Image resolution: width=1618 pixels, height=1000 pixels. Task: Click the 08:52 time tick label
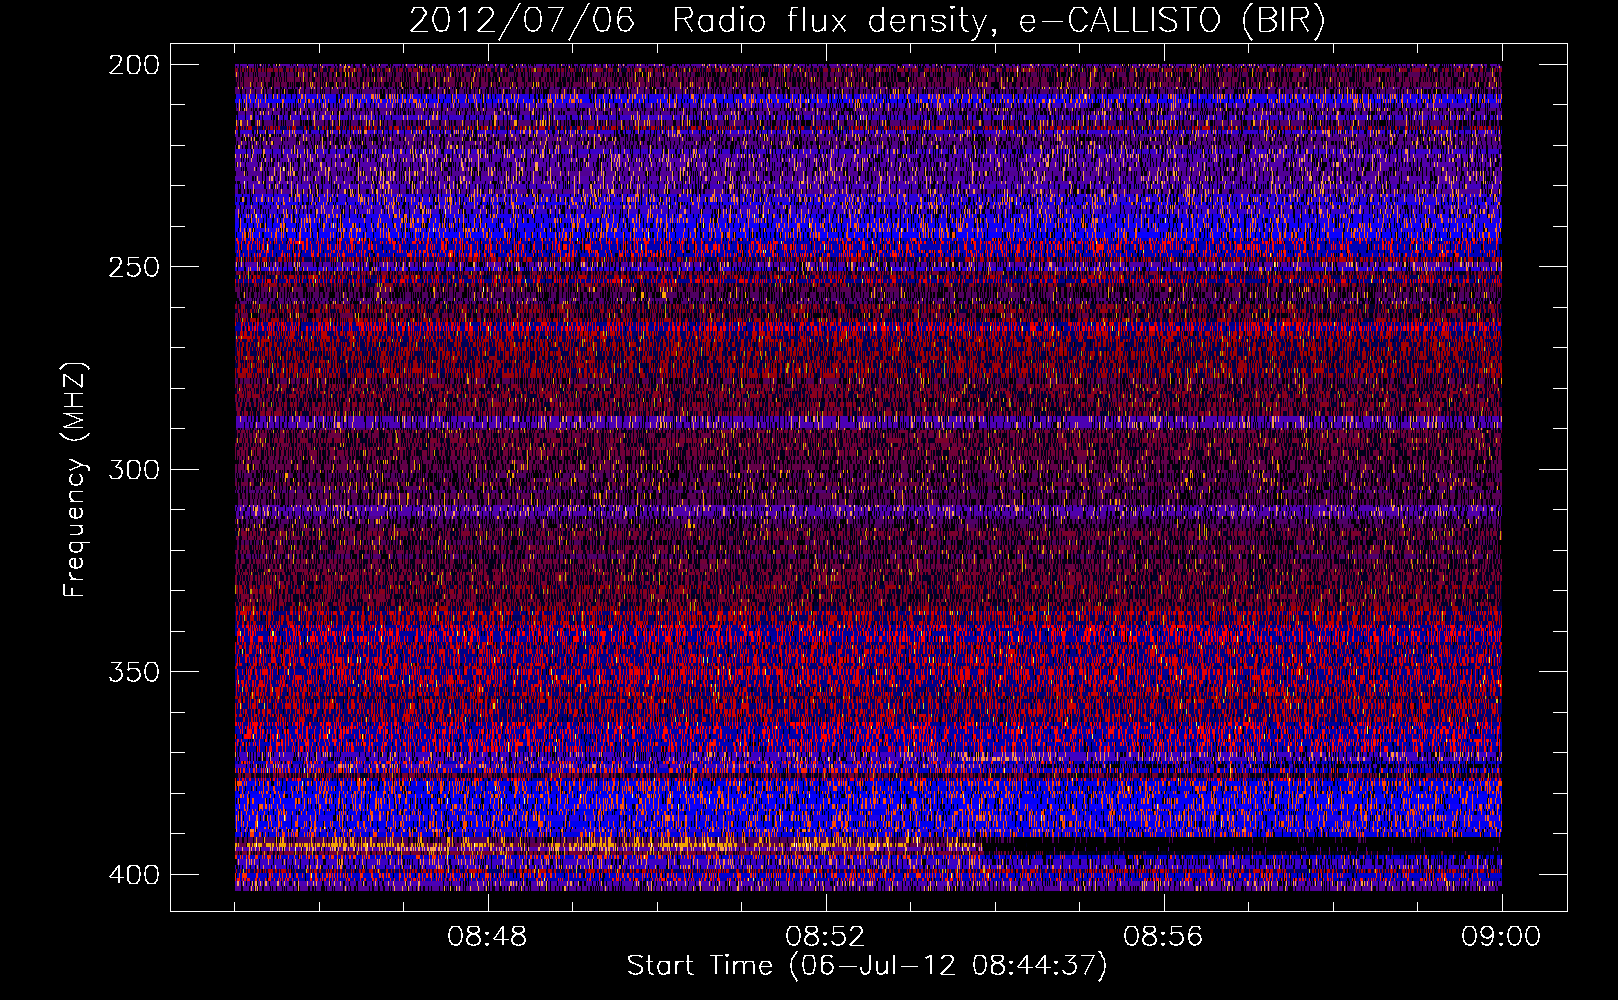pyautogui.click(x=825, y=937)
